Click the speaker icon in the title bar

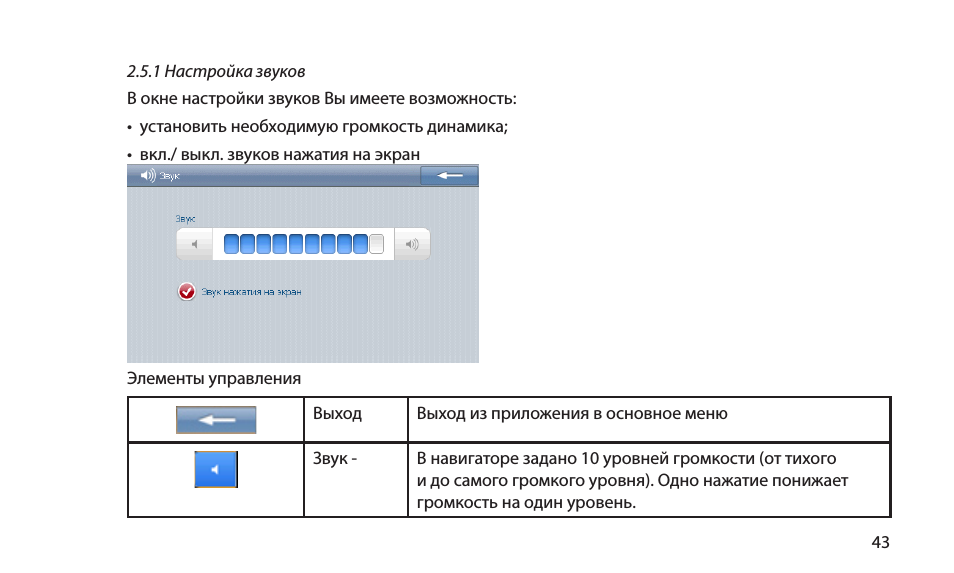[148, 176]
